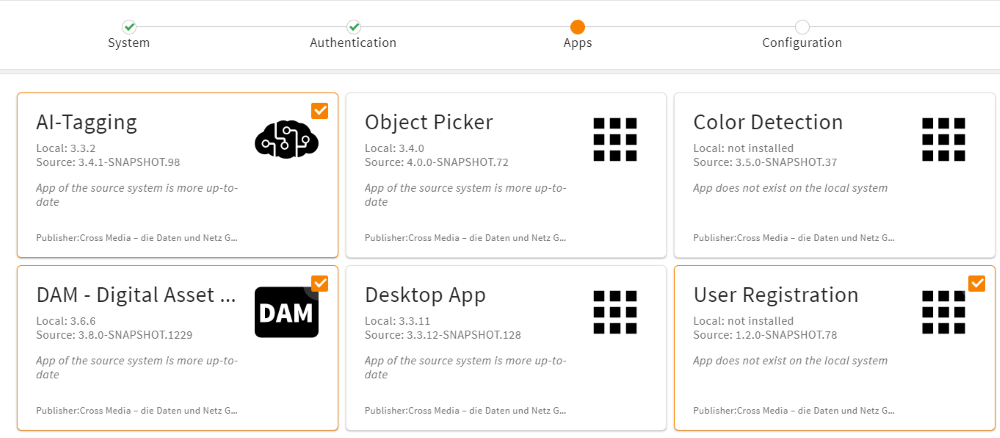
Task: Click the Object Picker grid icon
Action: [615, 139]
